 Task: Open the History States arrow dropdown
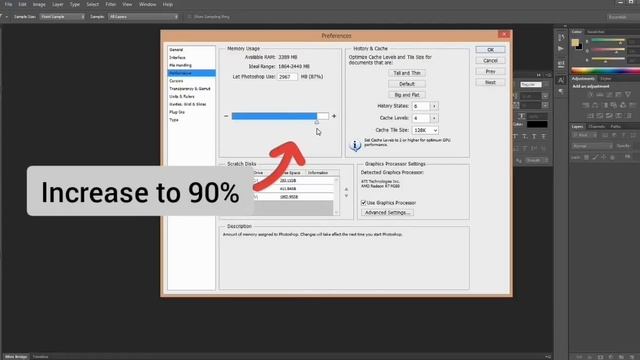click(x=434, y=106)
